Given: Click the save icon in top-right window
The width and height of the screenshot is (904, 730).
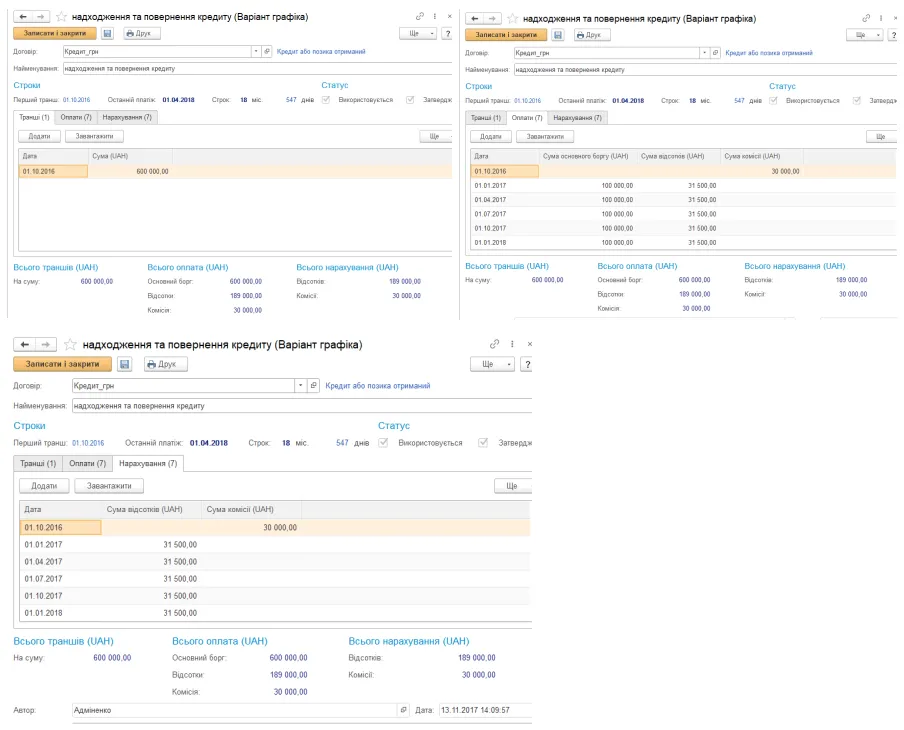Looking at the screenshot, I should point(558,35).
